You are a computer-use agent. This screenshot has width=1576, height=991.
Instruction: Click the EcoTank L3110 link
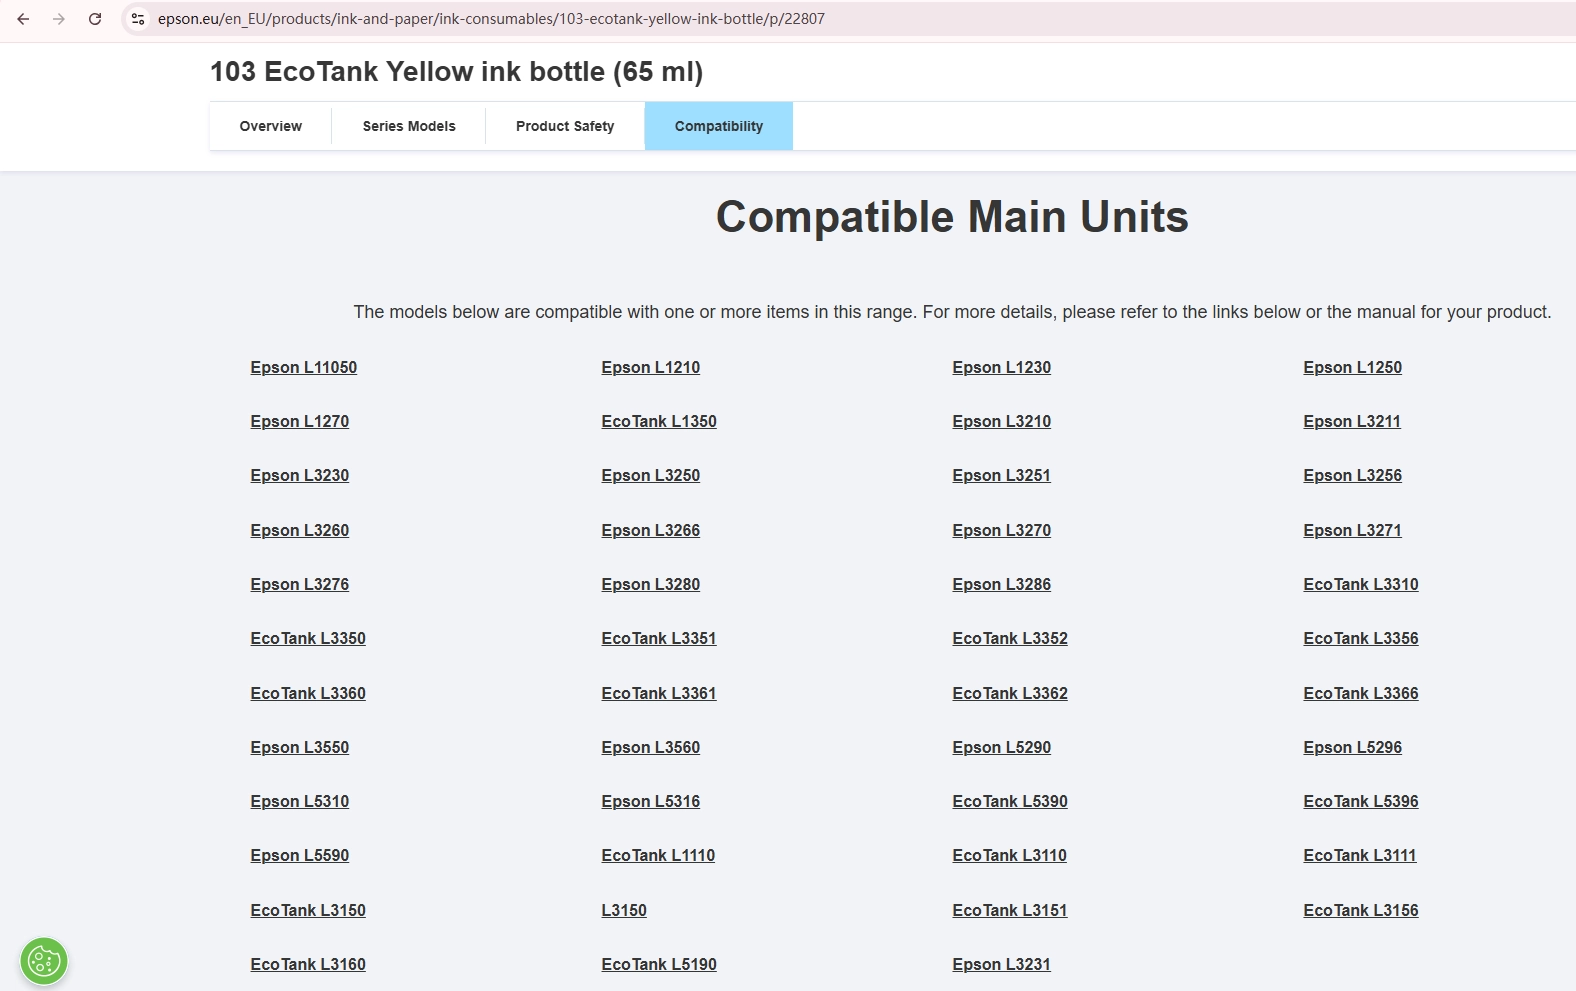click(1009, 855)
